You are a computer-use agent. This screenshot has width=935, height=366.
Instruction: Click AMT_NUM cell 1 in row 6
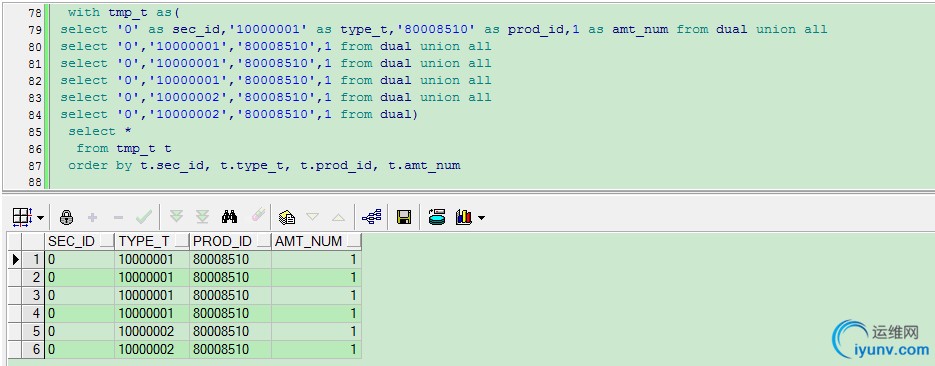coord(316,349)
